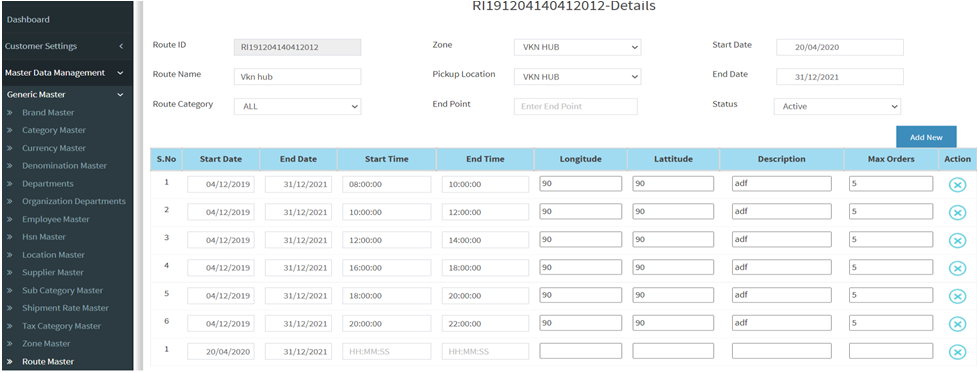Screen dimensions: 979x373
Task: Click the Start Time column header
Action: tap(386, 159)
